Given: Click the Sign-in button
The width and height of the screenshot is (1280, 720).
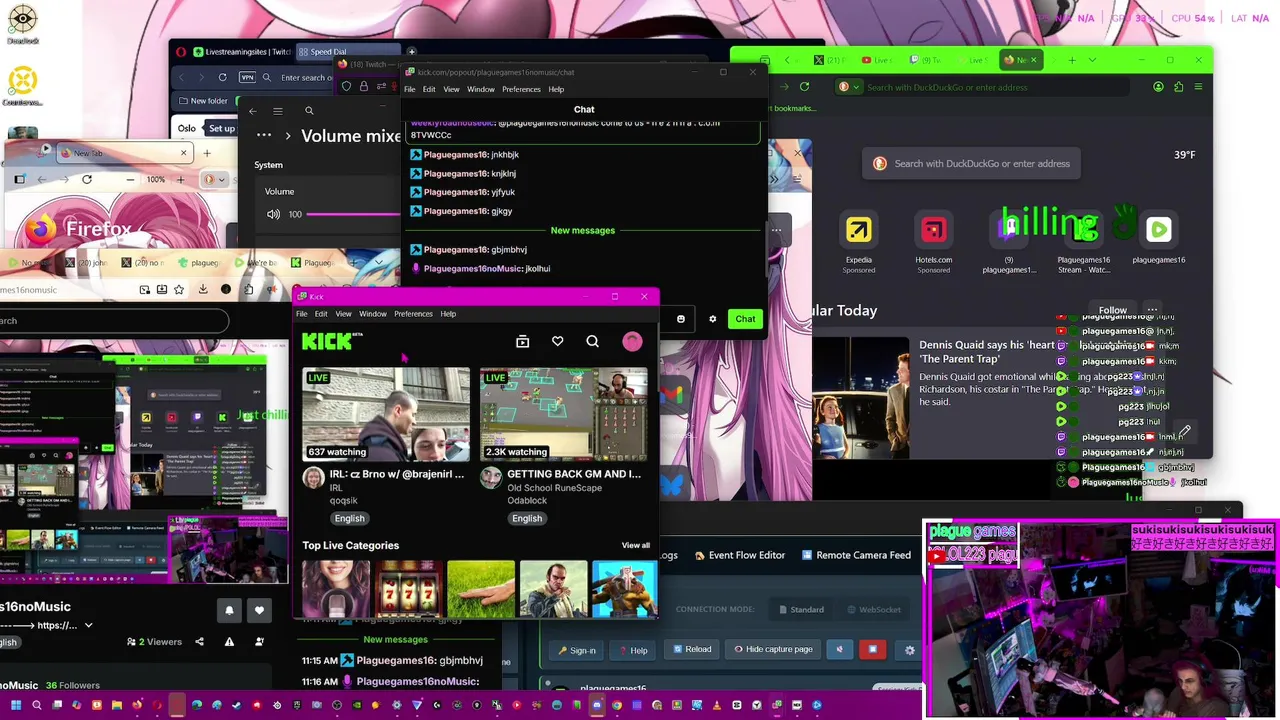Looking at the screenshot, I should click(x=577, y=650).
